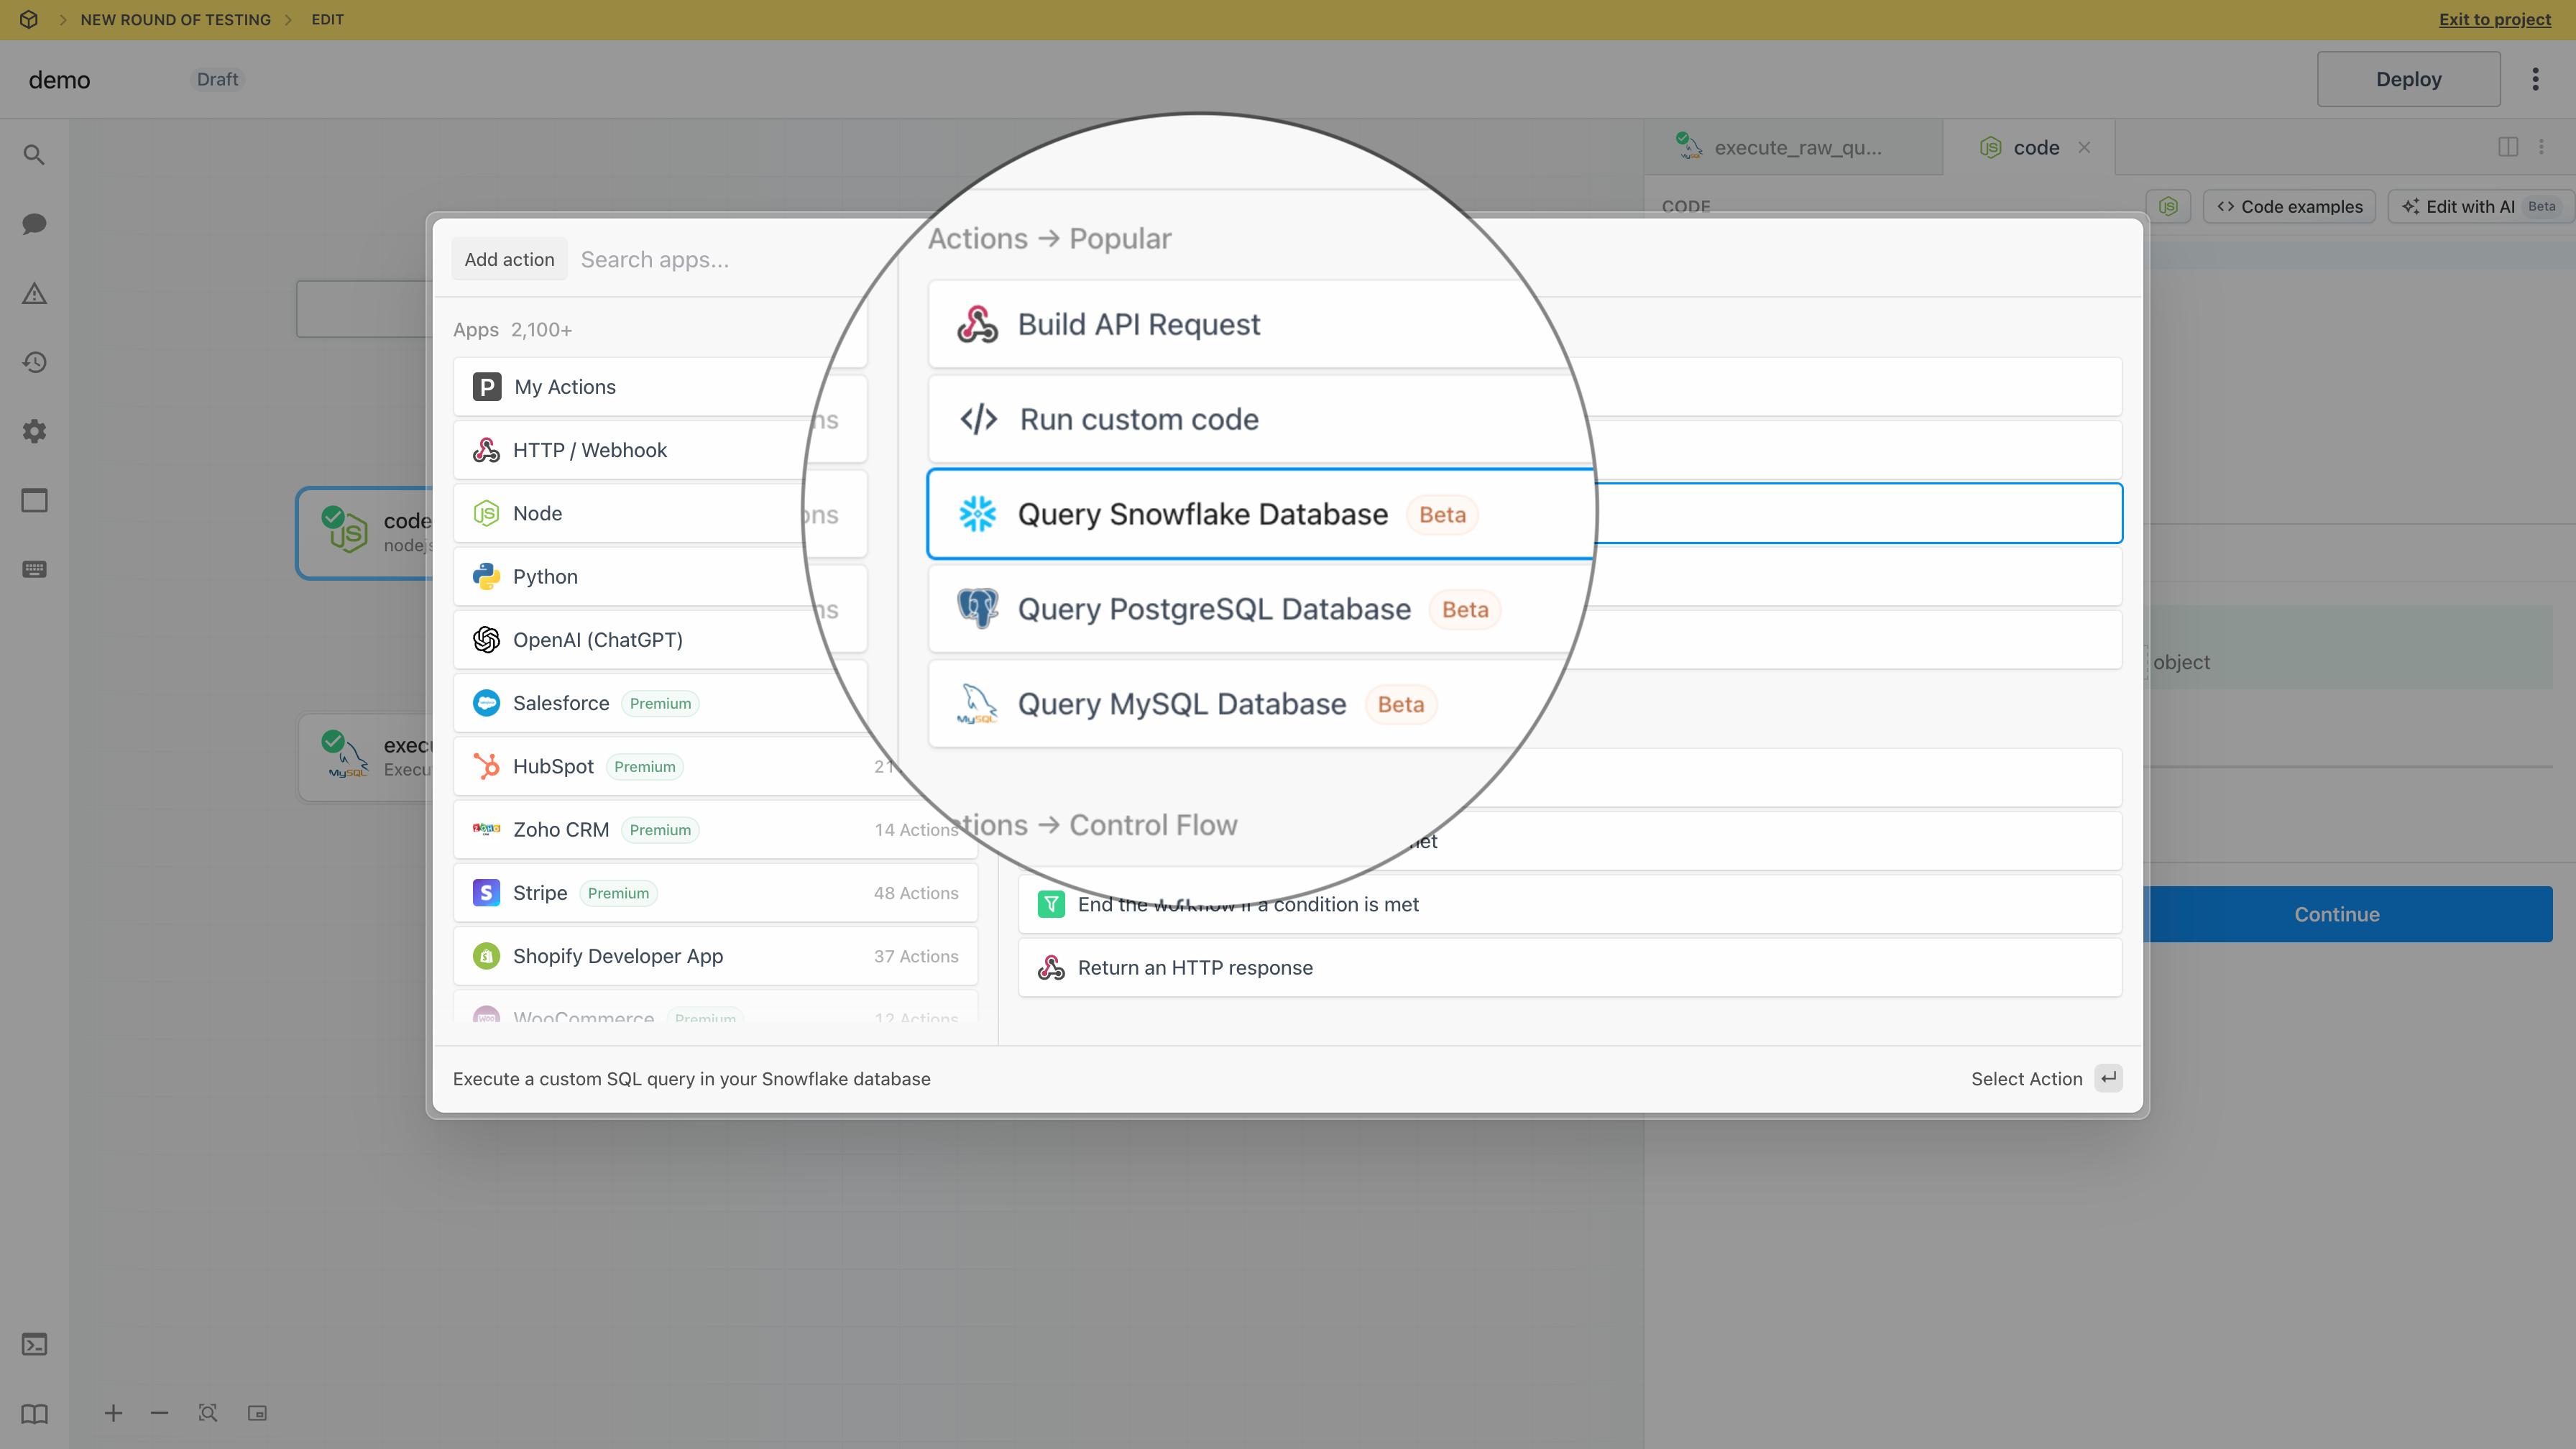Click the Zoho CRM app icon

[487, 828]
